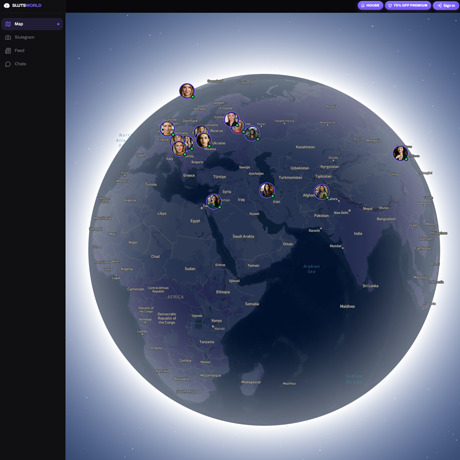Open the profile marker near Iran
460x460 pixels.
(267, 190)
